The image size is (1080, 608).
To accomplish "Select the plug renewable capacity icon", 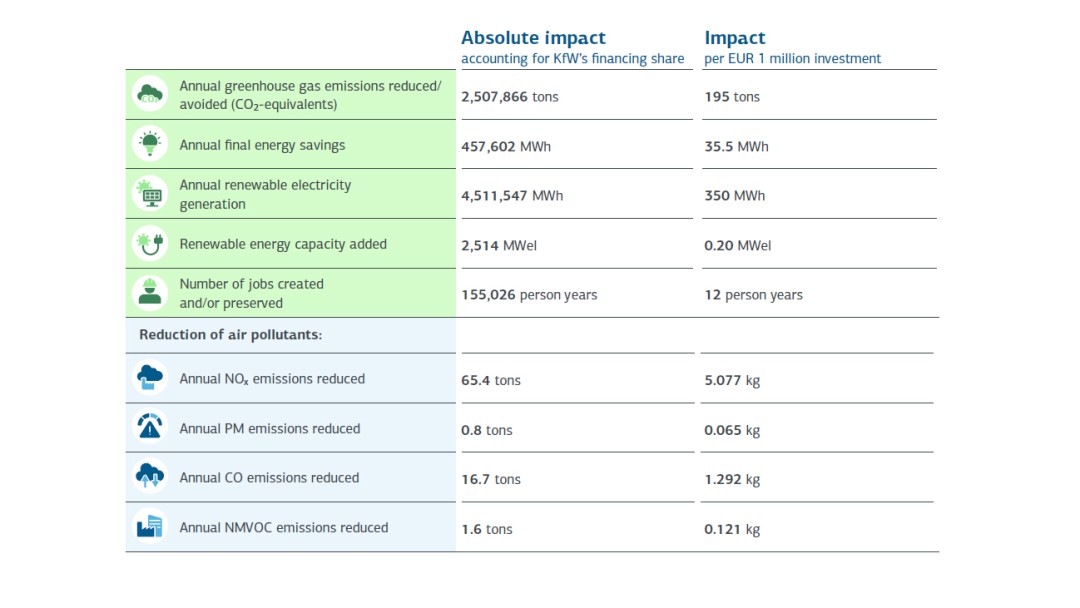I will coord(149,243).
